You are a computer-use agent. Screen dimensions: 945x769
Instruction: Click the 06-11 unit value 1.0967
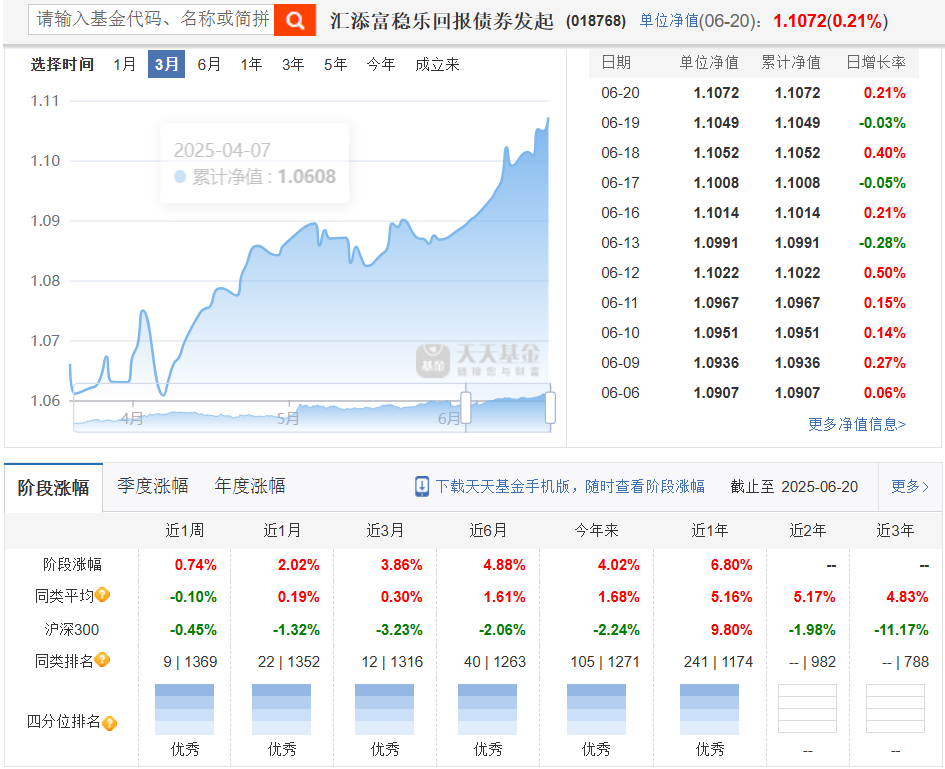[x=716, y=303]
